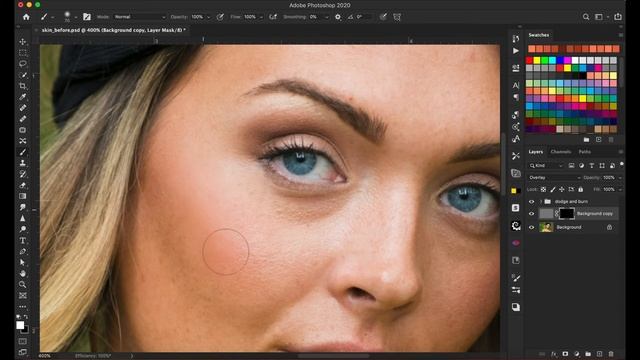
Task: Toggle lock transparent pixels
Action: [543, 189]
